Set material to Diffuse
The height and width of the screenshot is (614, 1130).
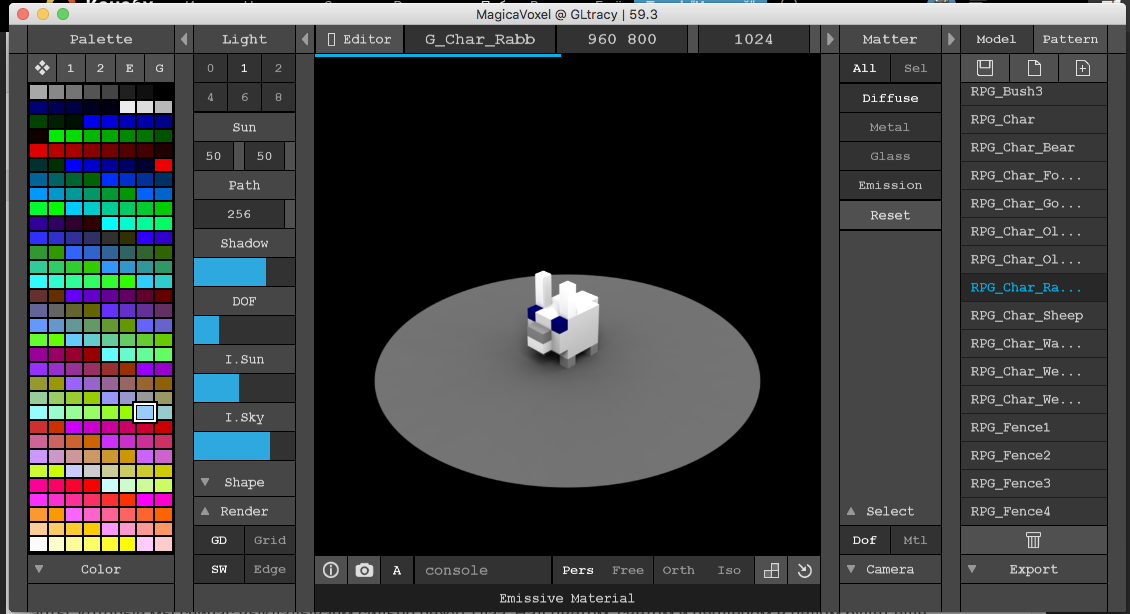[x=890, y=98]
